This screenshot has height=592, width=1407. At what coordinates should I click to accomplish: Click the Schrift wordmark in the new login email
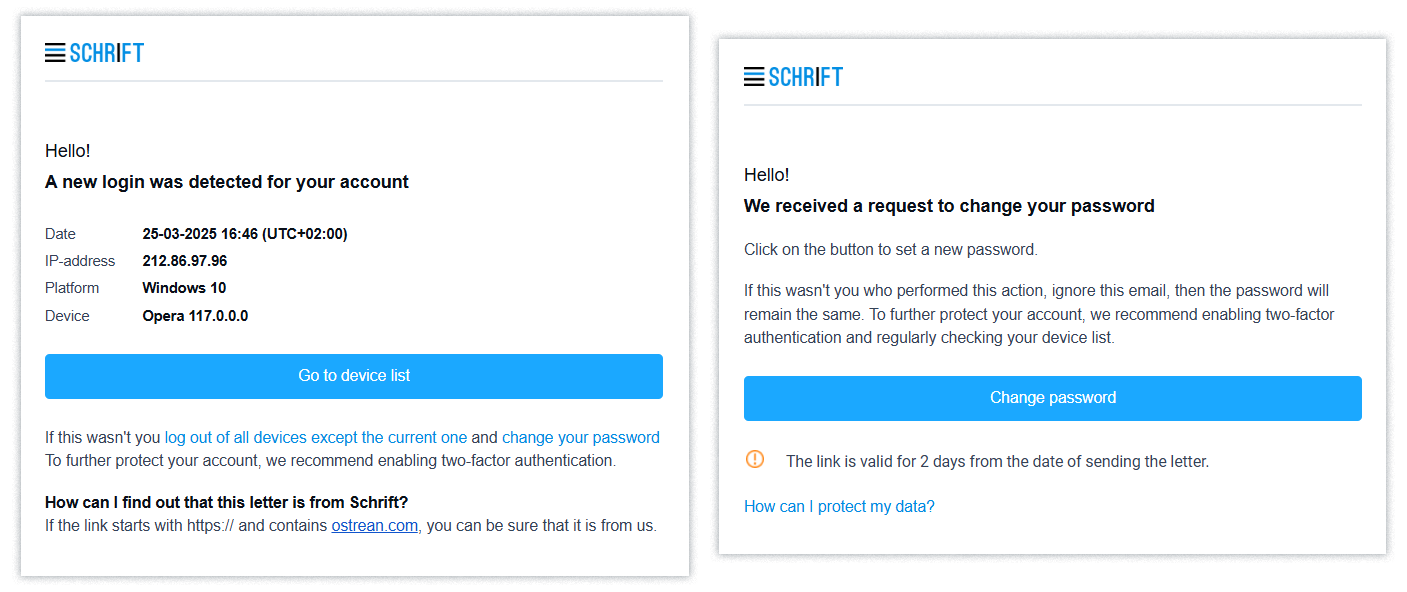point(107,53)
